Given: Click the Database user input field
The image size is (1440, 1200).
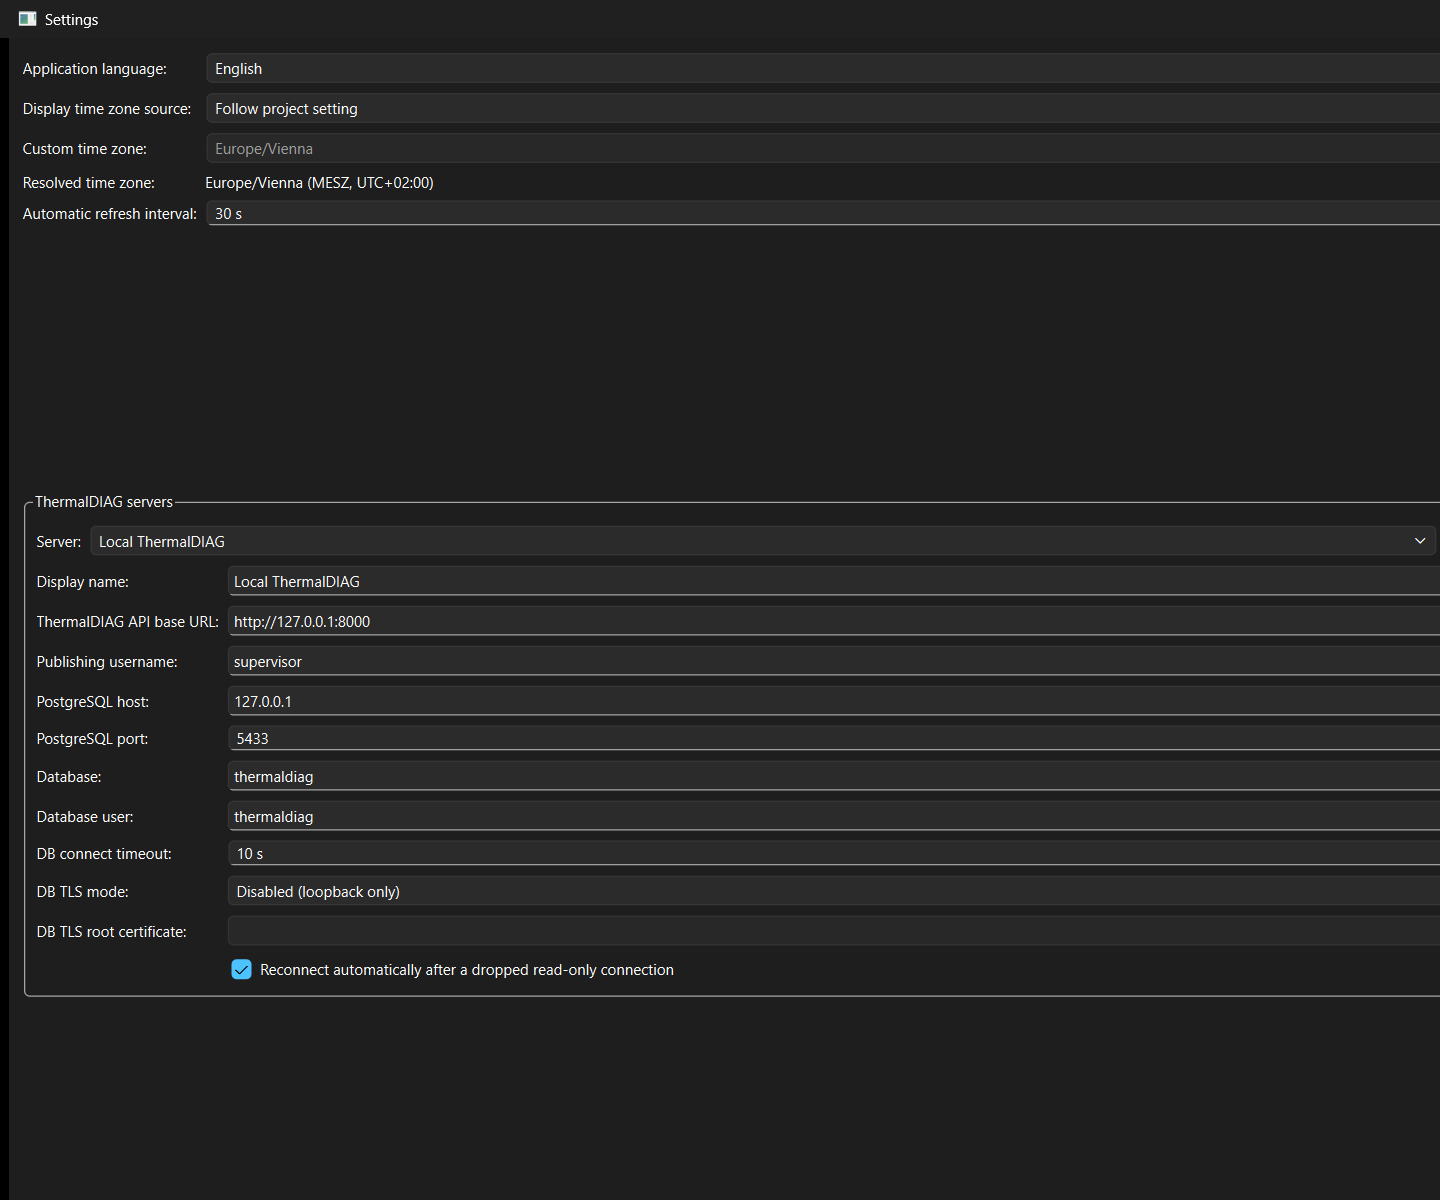Looking at the screenshot, I should click(x=834, y=816).
